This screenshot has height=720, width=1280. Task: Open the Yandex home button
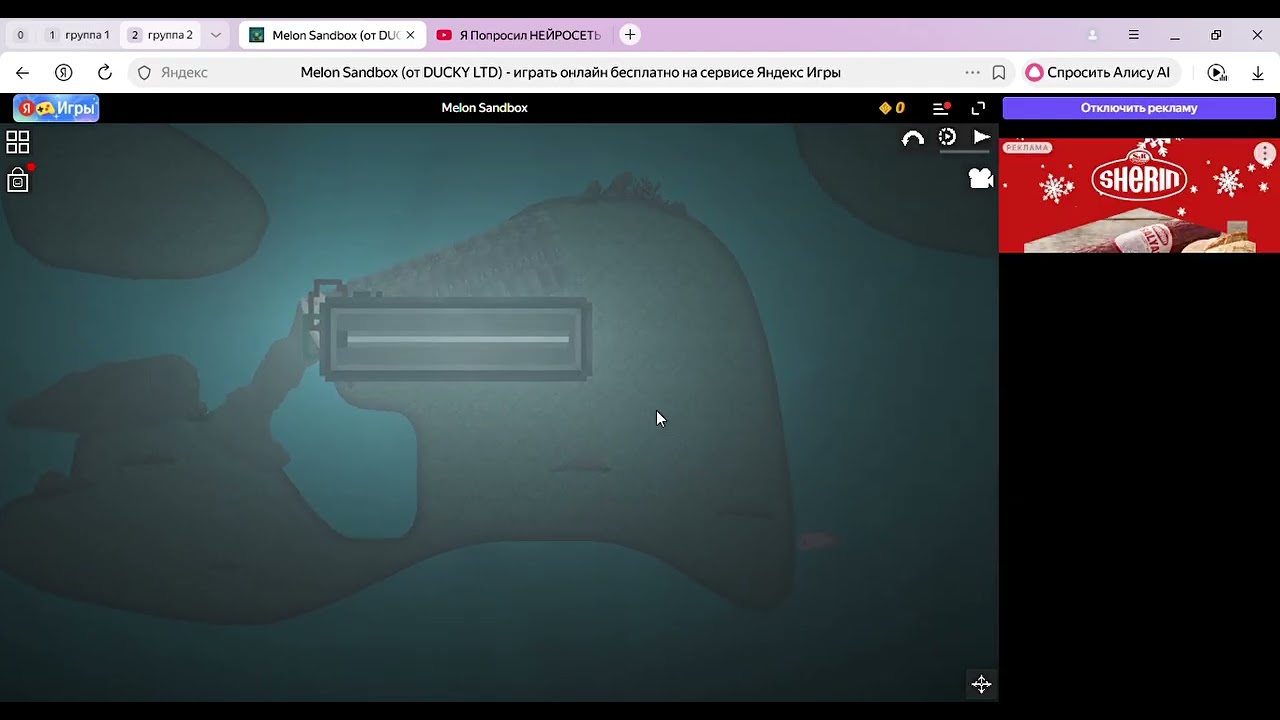pyautogui.click(x=64, y=73)
